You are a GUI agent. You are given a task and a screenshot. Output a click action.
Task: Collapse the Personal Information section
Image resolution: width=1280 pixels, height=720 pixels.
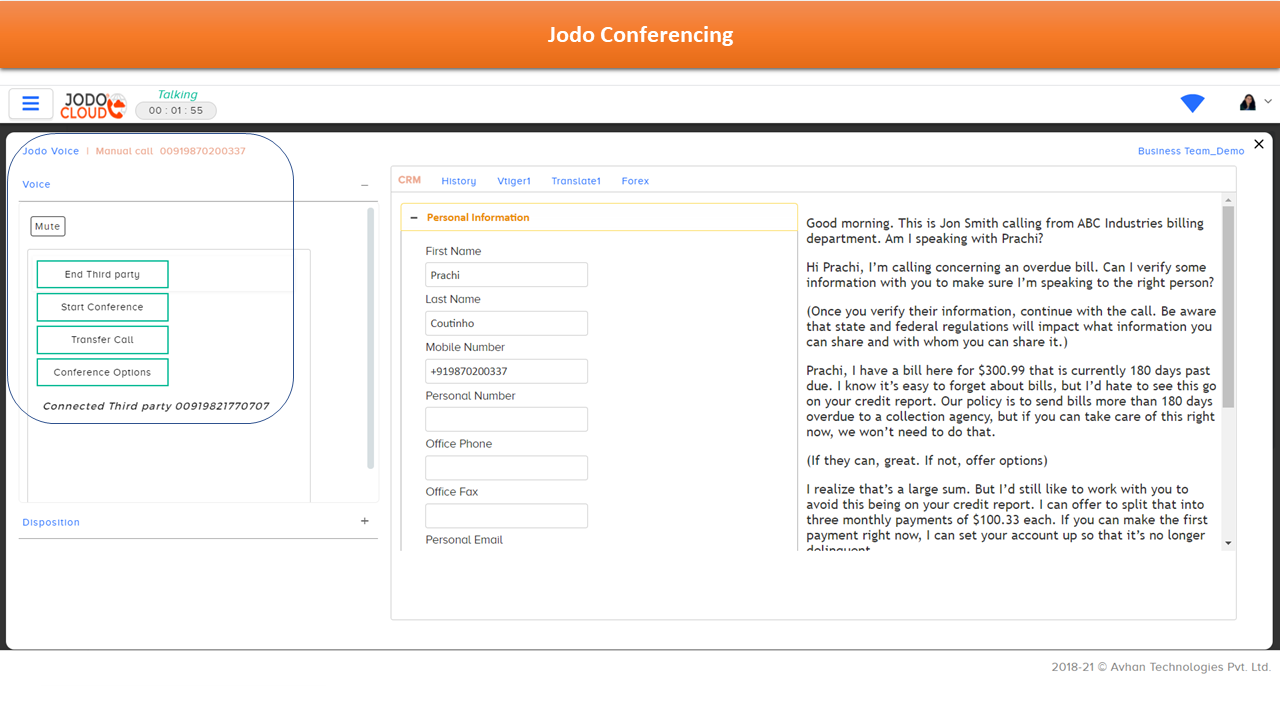[x=414, y=217]
